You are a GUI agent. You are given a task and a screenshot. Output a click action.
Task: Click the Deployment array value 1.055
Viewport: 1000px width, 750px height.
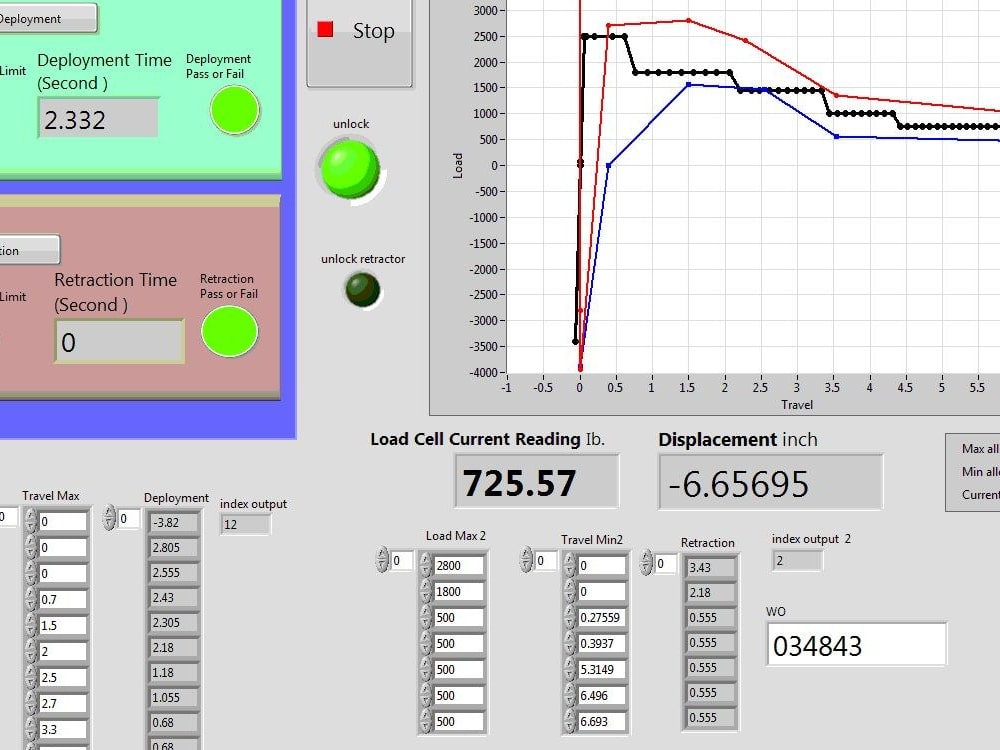173,697
